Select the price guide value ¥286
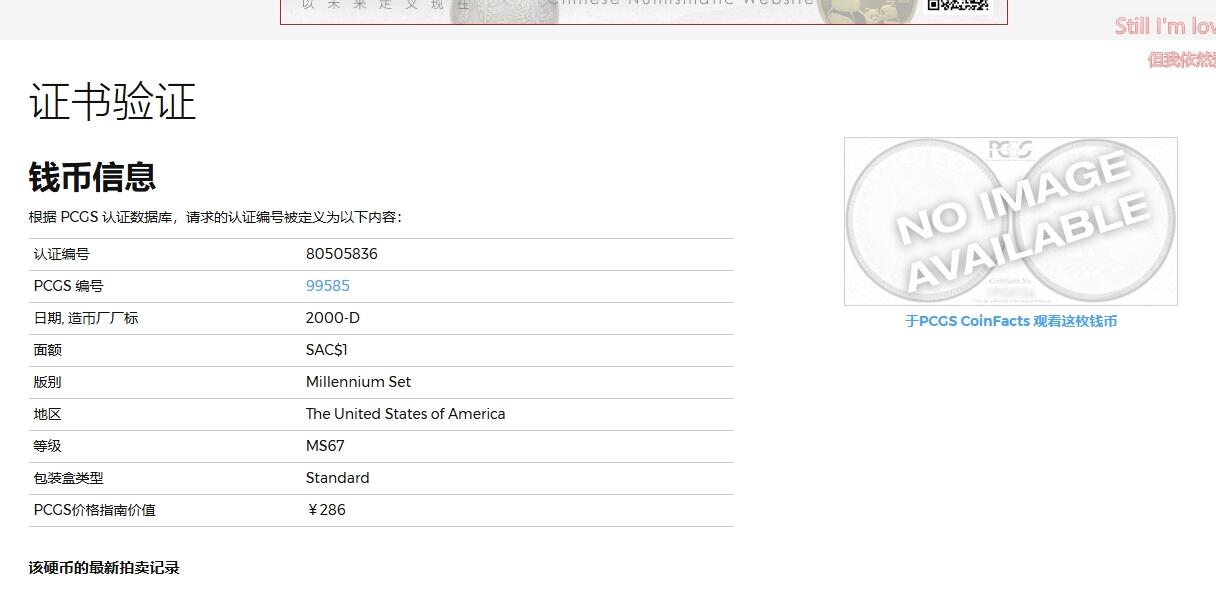Screen dimensions: 1216x589 click(x=326, y=510)
